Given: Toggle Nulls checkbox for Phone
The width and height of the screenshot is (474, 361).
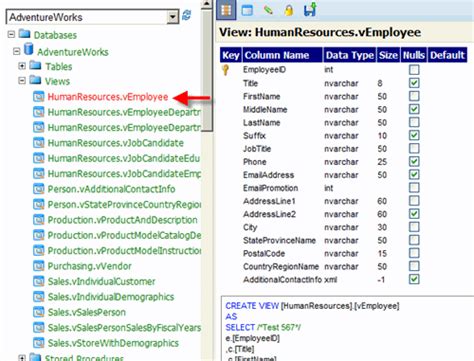Looking at the screenshot, I should click(414, 162).
